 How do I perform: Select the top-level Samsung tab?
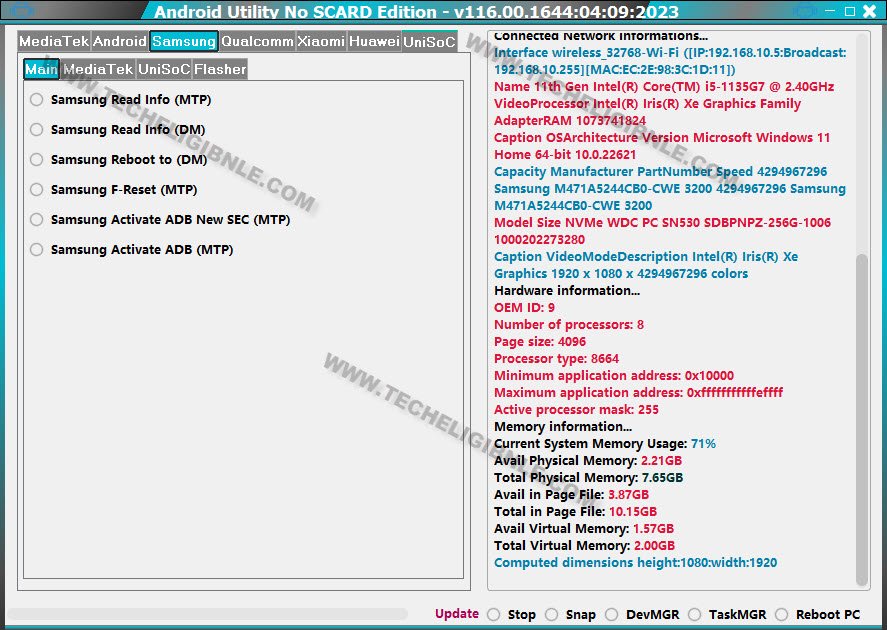point(184,41)
